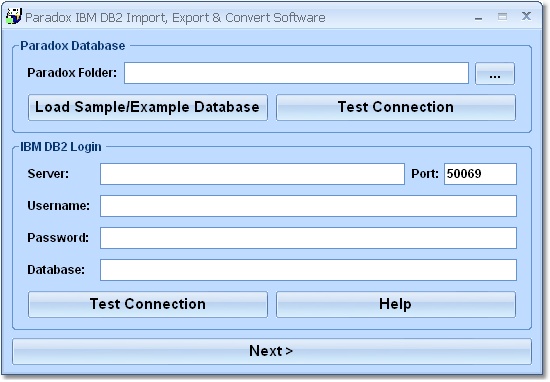This screenshot has width=550, height=382.
Task: Focus the Database name field
Action: 308,270
